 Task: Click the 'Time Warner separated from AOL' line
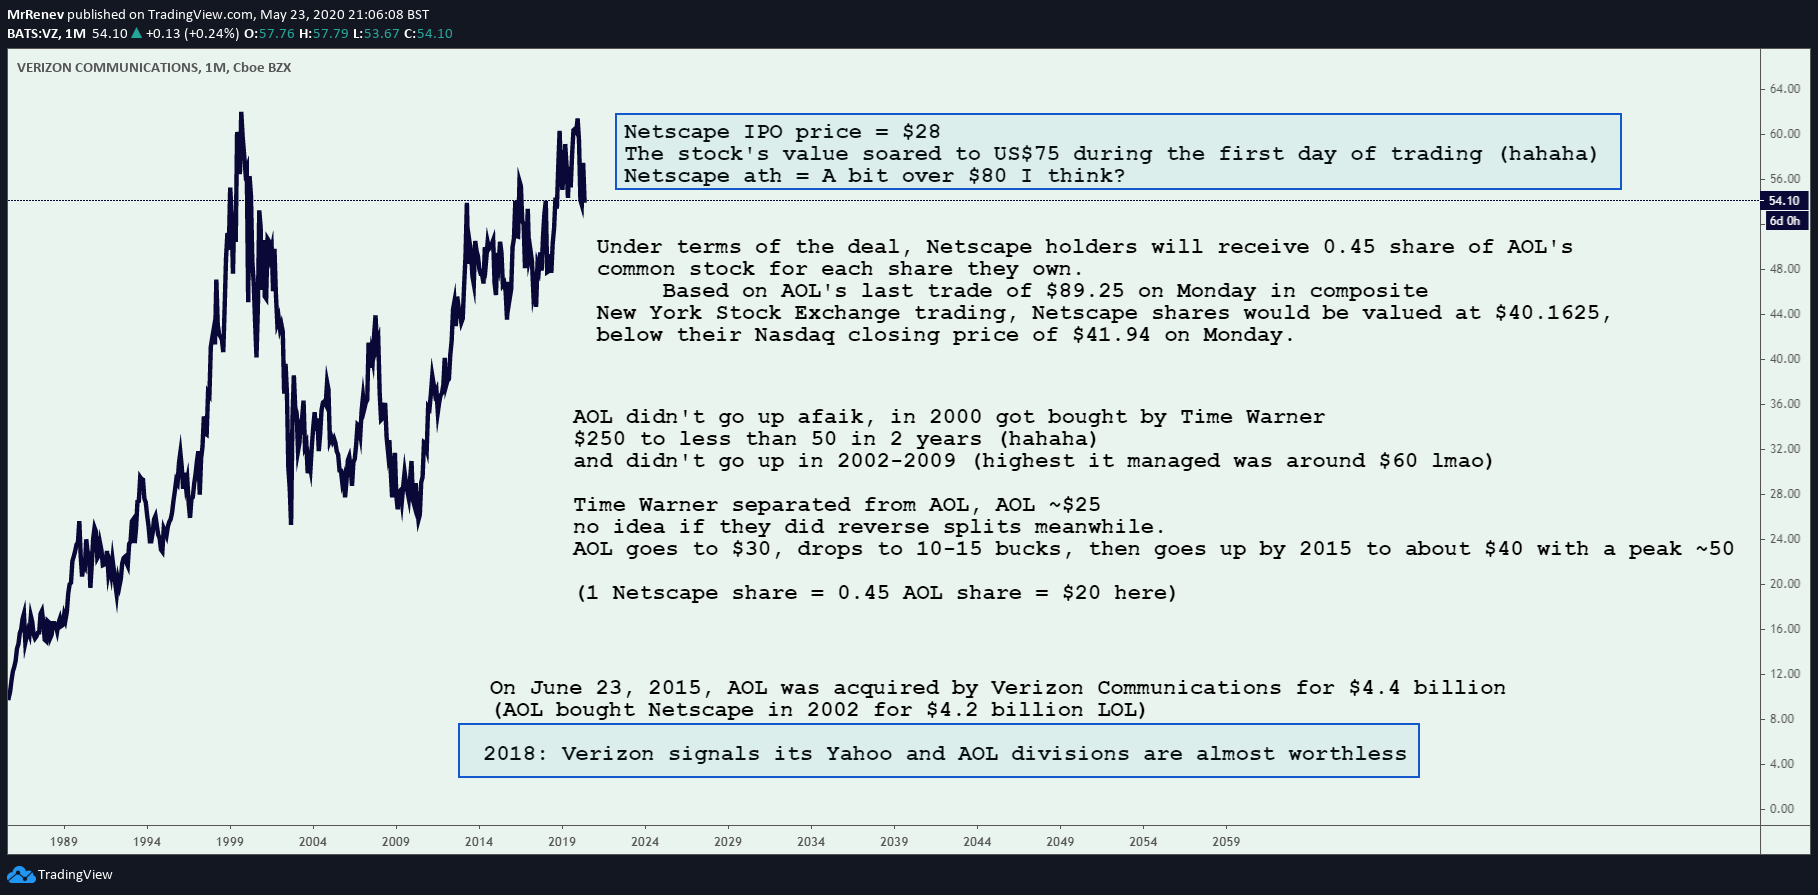point(836,505)
